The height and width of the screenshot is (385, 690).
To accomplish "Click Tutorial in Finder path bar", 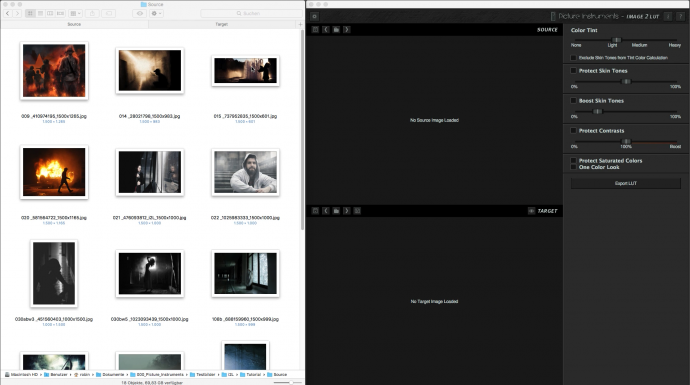I will (250, 374).
